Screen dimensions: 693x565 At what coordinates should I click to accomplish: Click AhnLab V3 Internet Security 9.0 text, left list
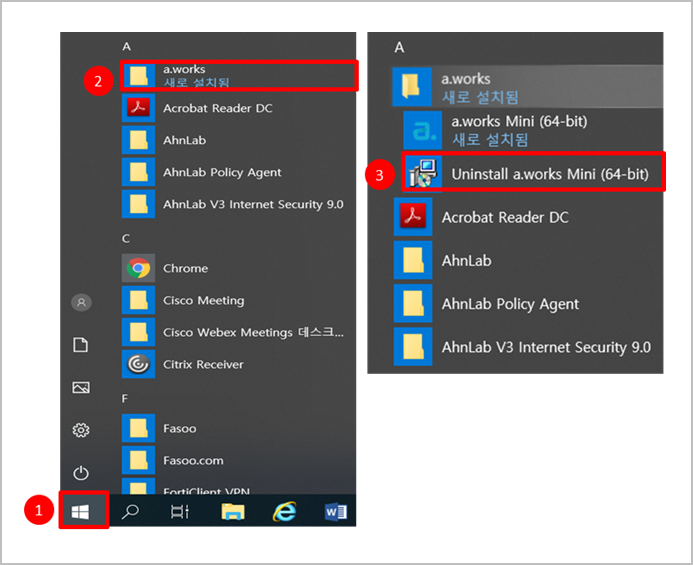tap(253, 204)
